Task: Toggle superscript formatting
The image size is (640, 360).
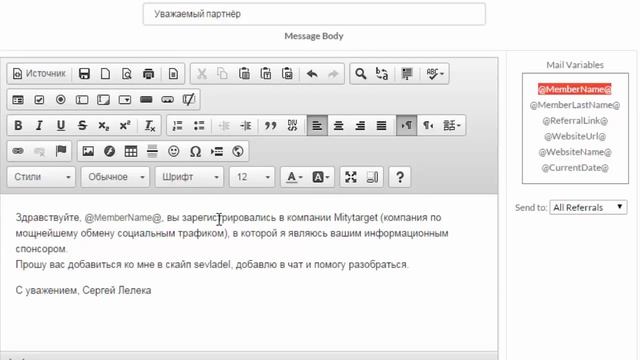Action: point(125,126)
